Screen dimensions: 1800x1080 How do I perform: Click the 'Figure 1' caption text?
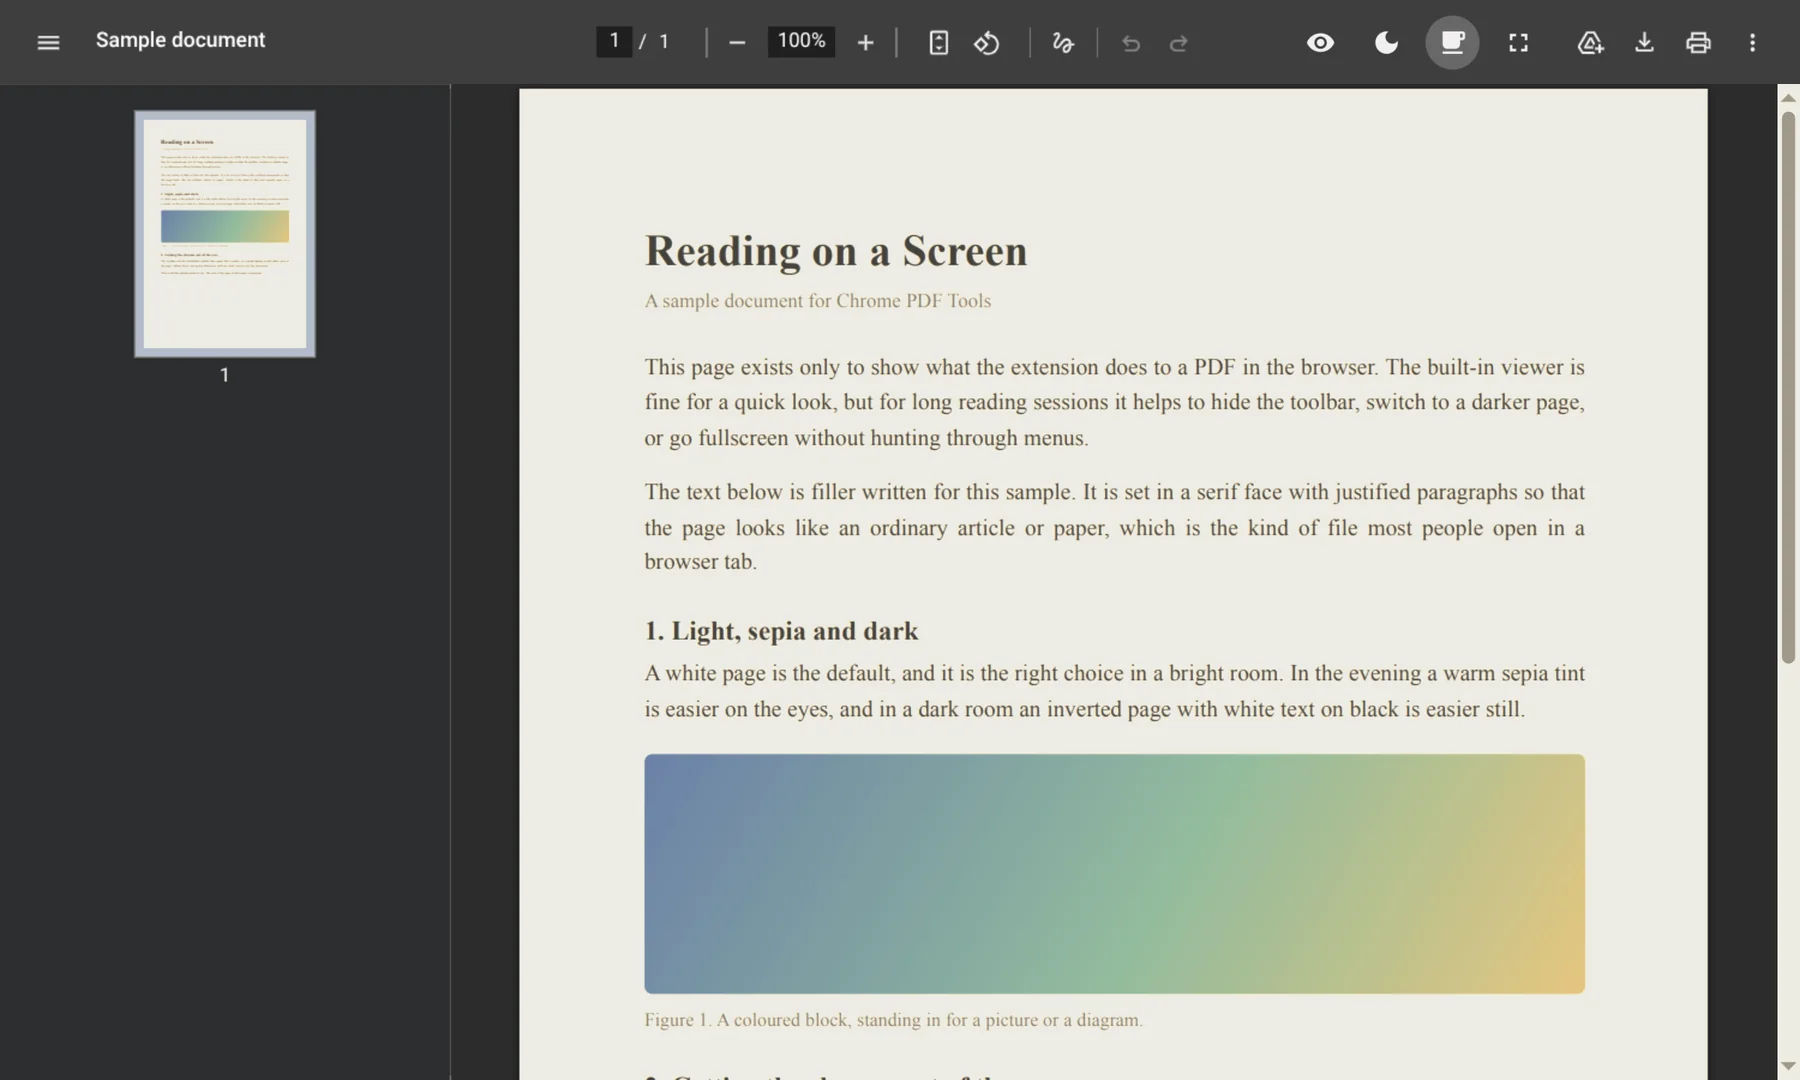[x=893, y=1020]
